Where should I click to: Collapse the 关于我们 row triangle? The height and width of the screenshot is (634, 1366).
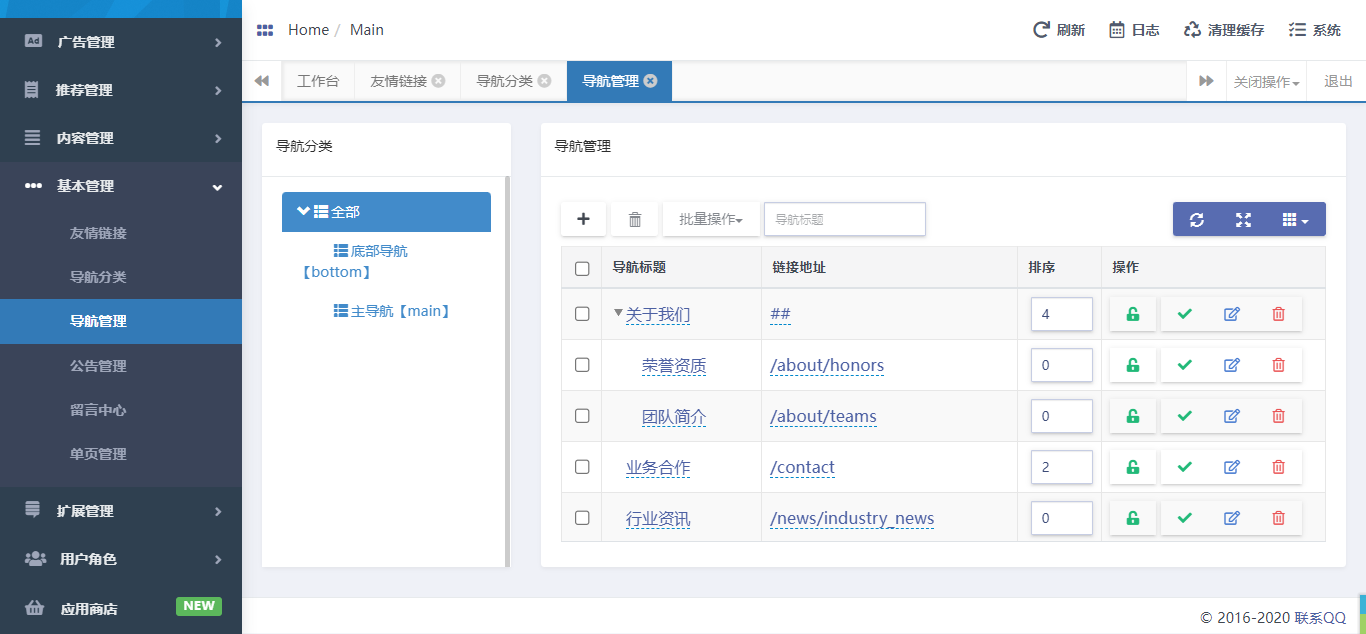tap(618, 313)
